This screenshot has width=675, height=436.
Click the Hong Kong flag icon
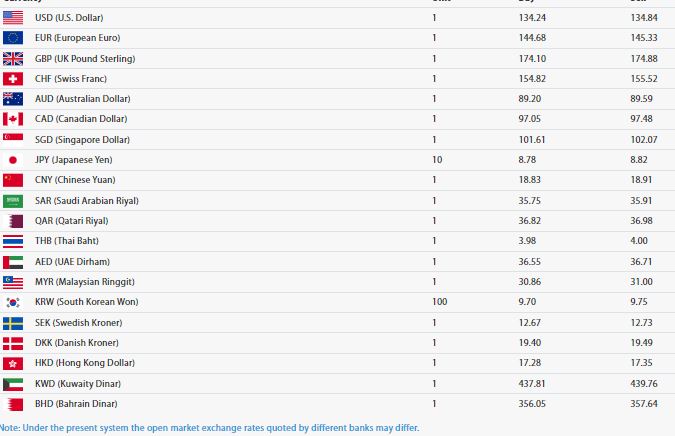(13, 363)
